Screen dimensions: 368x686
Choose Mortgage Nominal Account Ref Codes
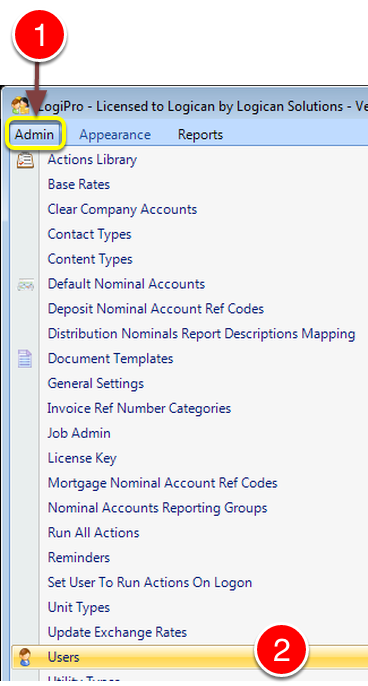pyautogui.click(x=162, y=483)
